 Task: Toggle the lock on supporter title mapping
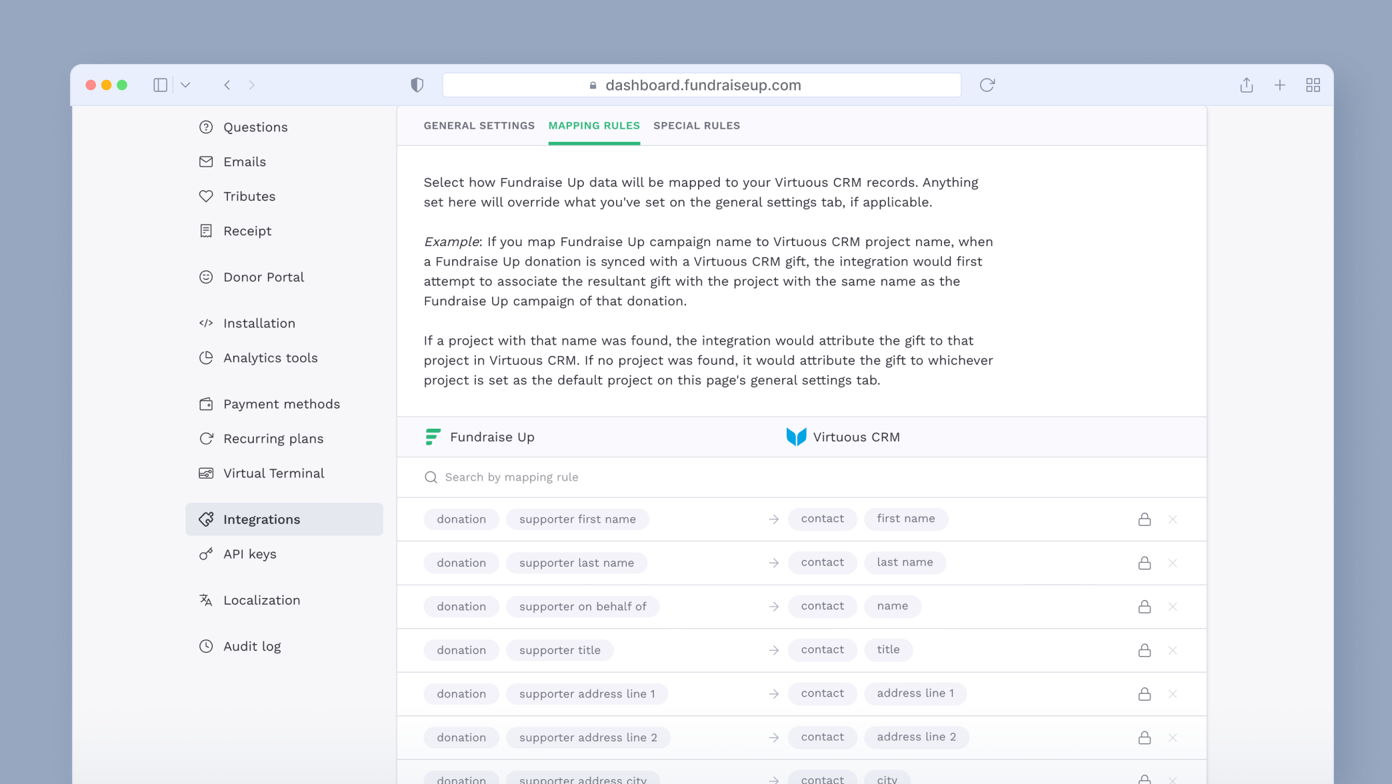pyautogui.click(x=1144, y=650)
